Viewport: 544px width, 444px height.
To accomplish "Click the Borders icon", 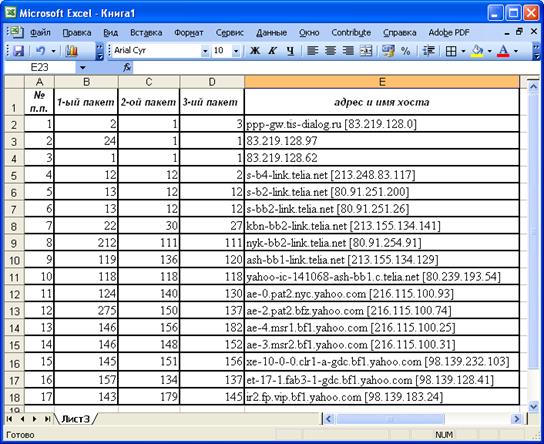I will click(x=451, y=51).
